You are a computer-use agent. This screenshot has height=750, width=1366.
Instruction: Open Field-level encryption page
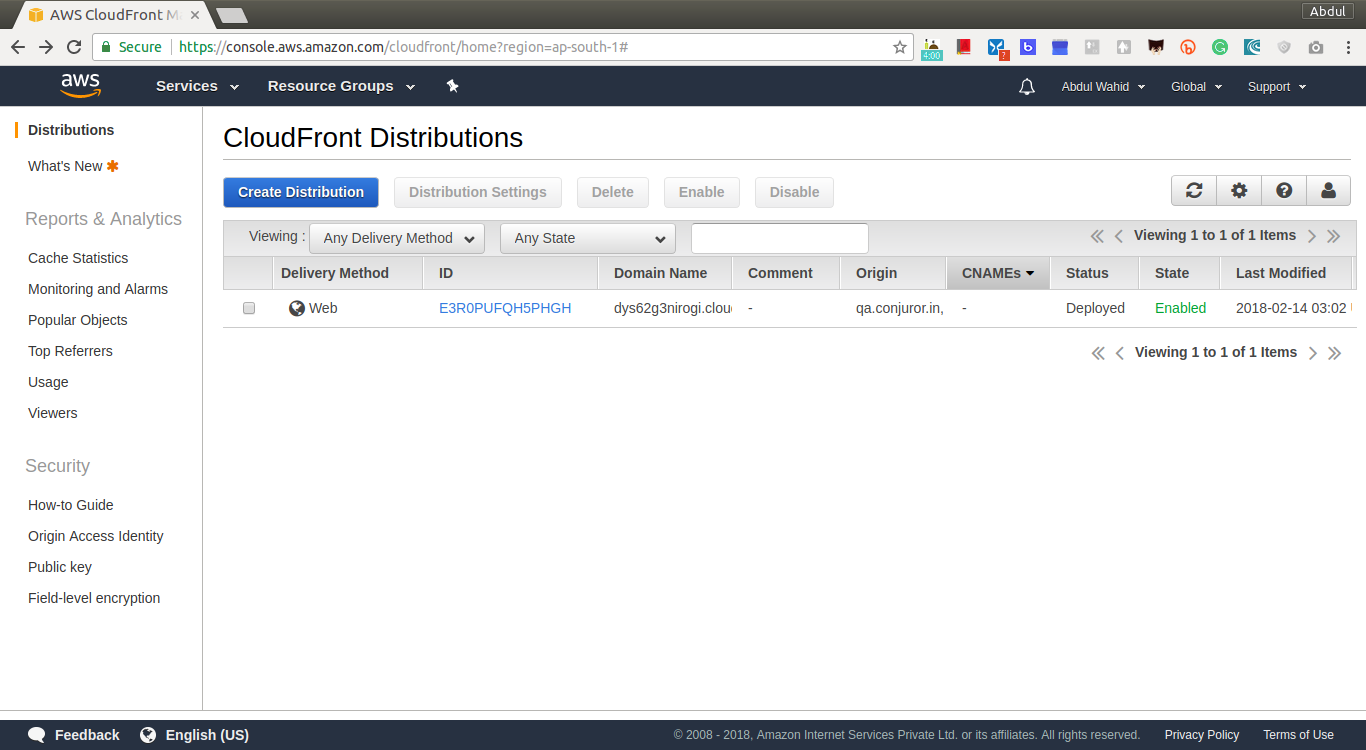click(94, 598)
